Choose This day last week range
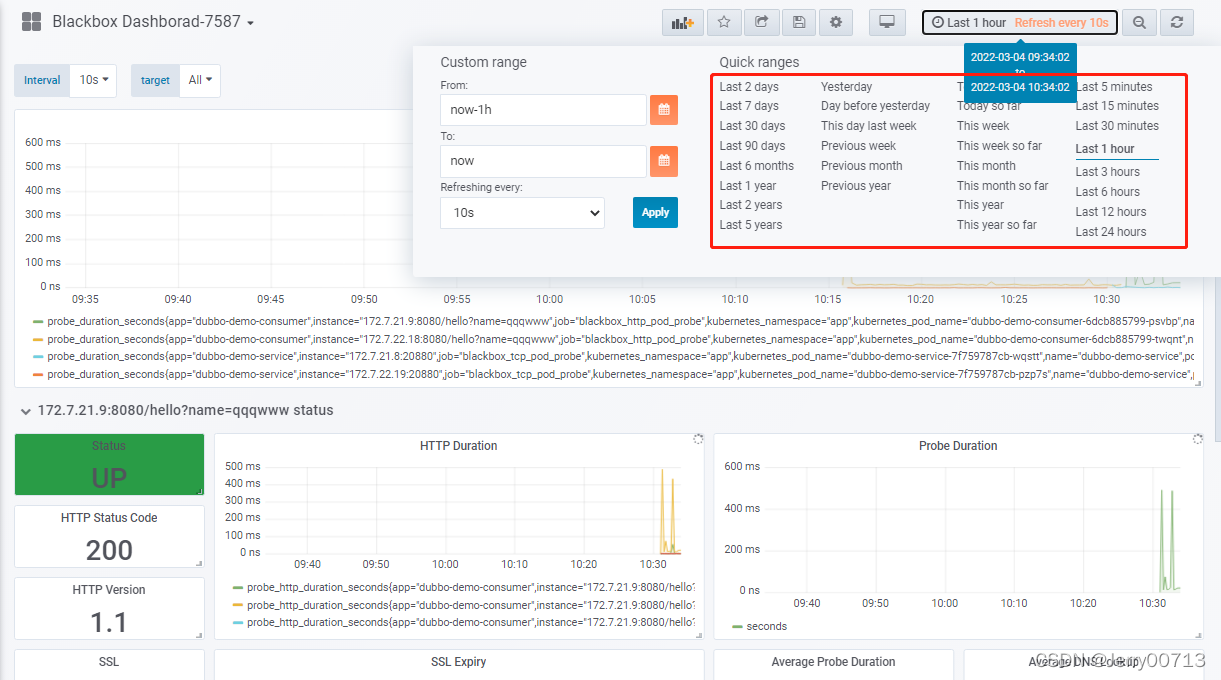 (x=869, y=126)
